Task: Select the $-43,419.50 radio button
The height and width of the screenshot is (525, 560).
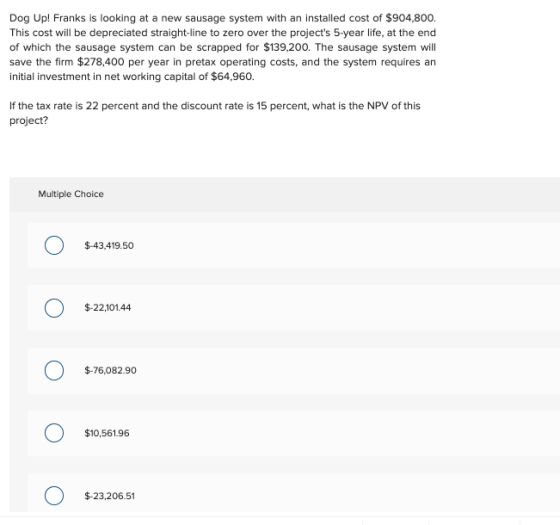Action: click(x=54, y=245)
